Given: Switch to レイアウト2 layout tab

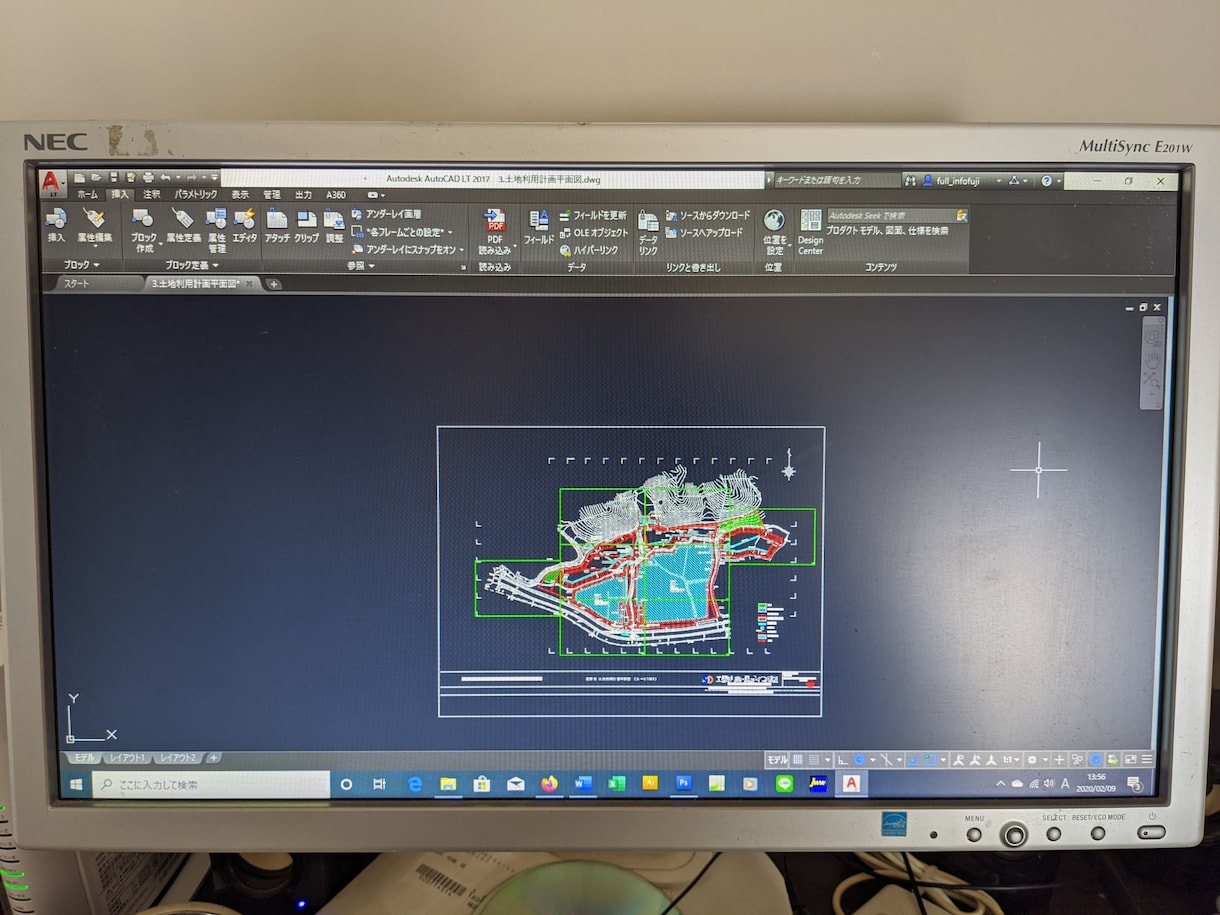Looking at the screenshot, I should [x=178, y=758].
